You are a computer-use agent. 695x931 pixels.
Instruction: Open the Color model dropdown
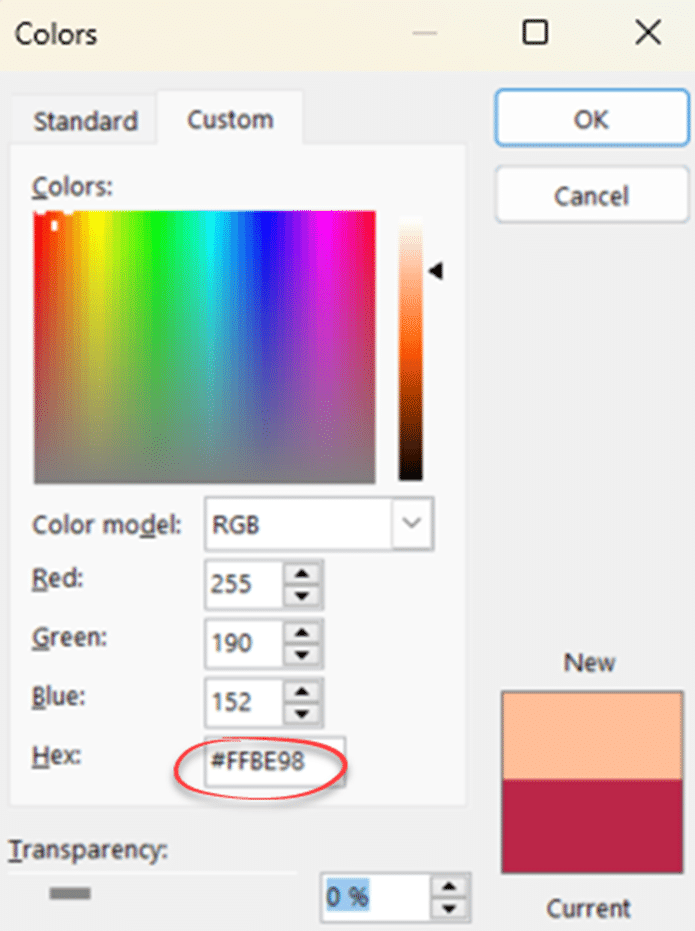412,523
